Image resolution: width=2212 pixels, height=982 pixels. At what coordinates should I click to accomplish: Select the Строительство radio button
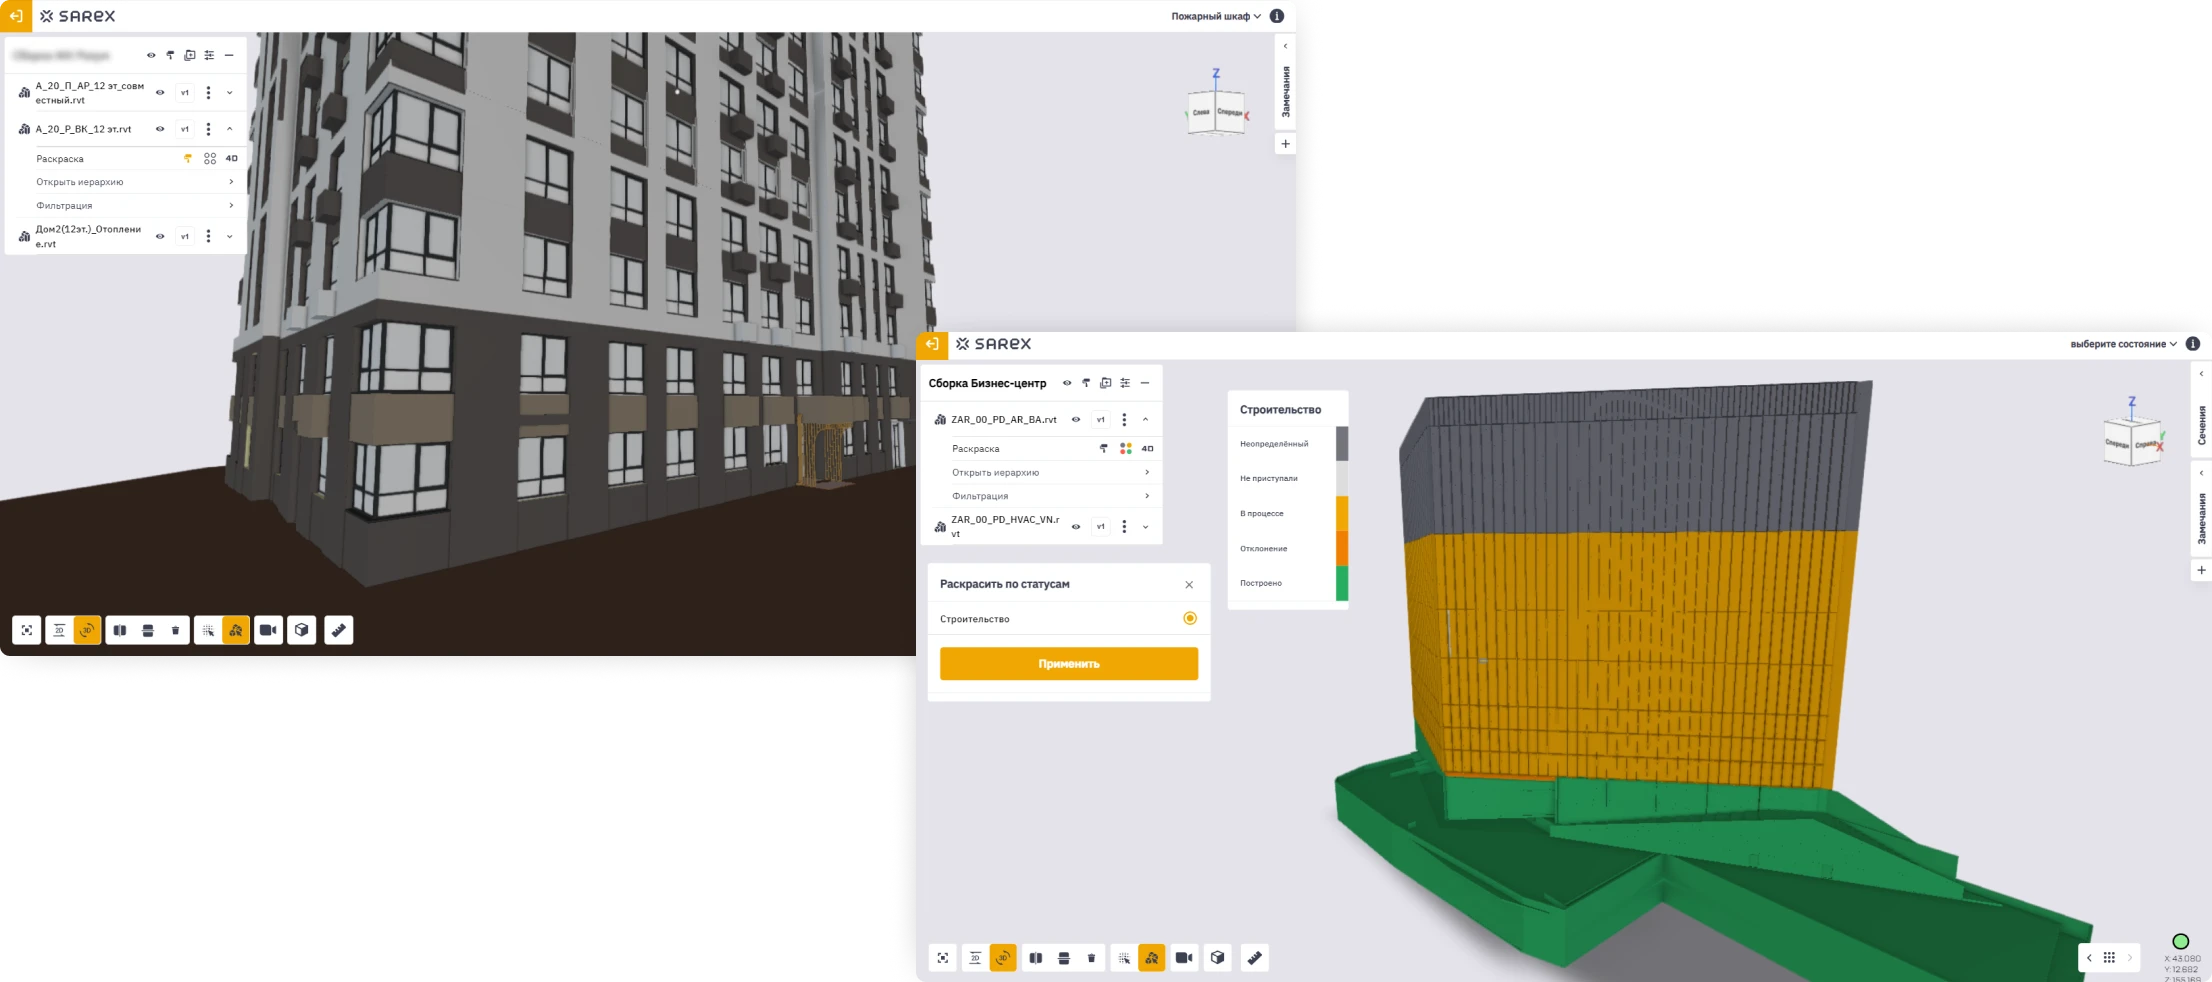click(1189, 619)
